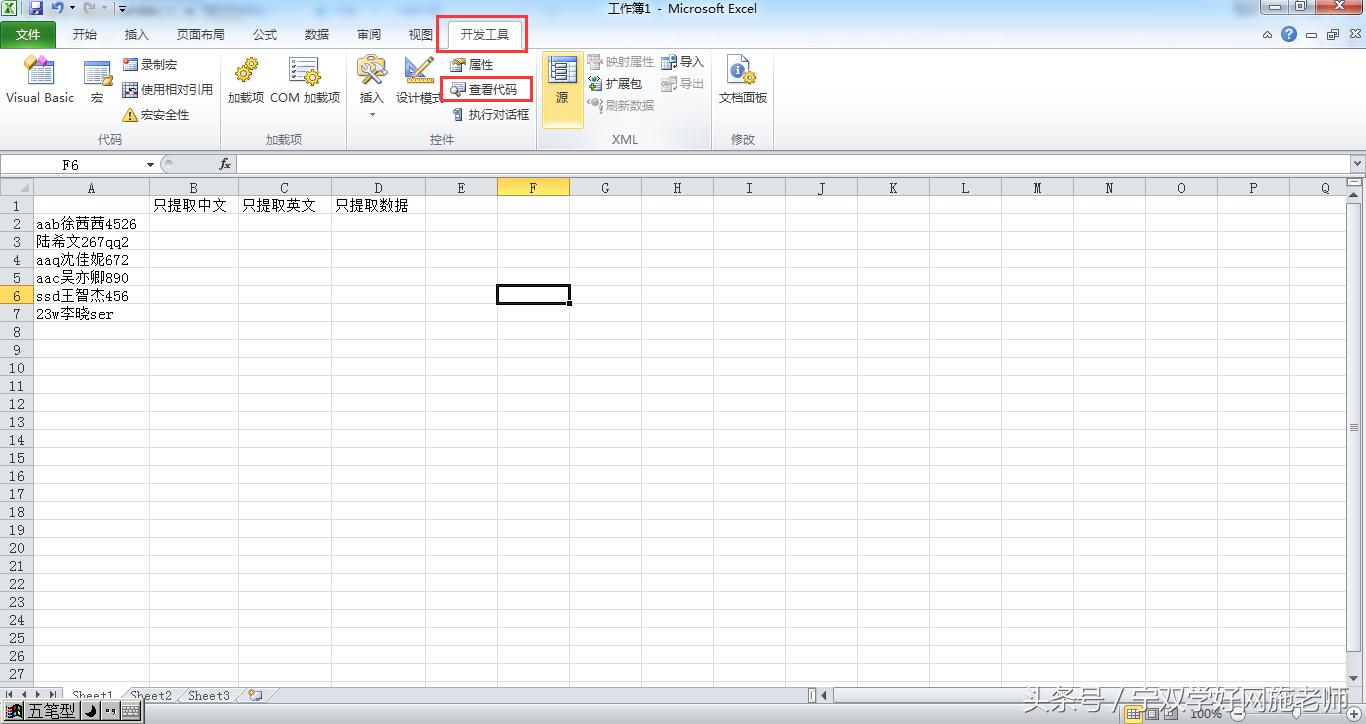Select header cell 只提取英文

[x=285, y=206]
